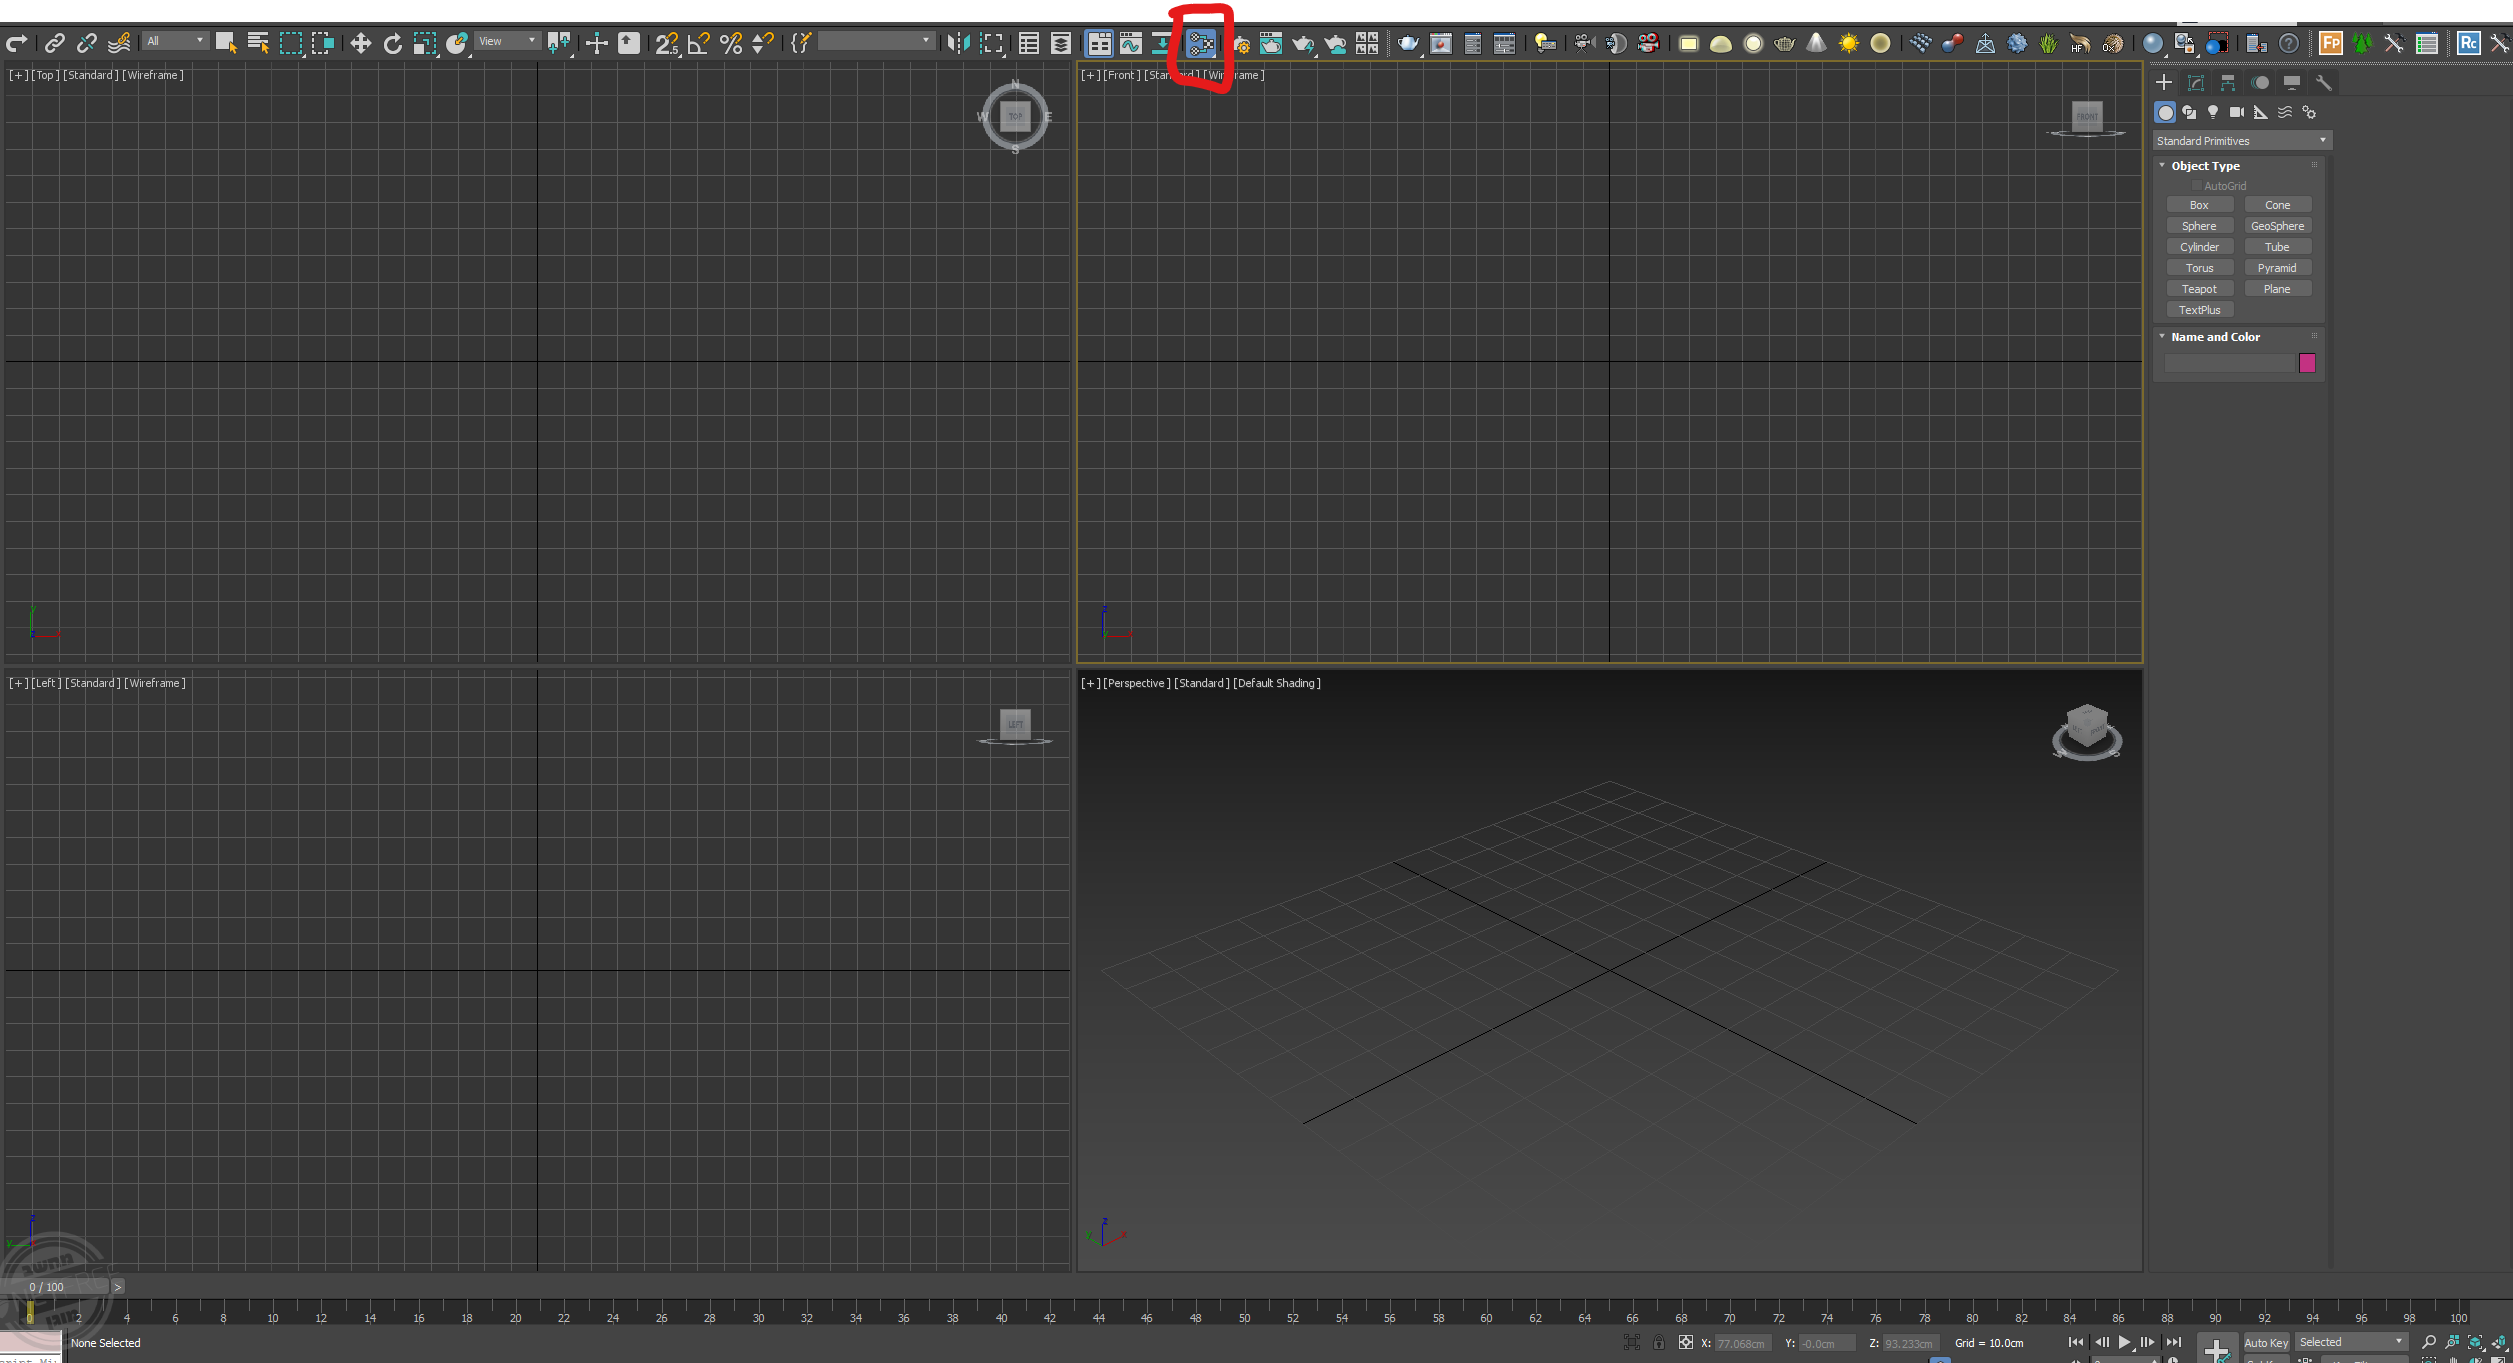Enable the AutoGrid checkbox
Screen dimensions: 2513x1363
(x=2197, y=186)
